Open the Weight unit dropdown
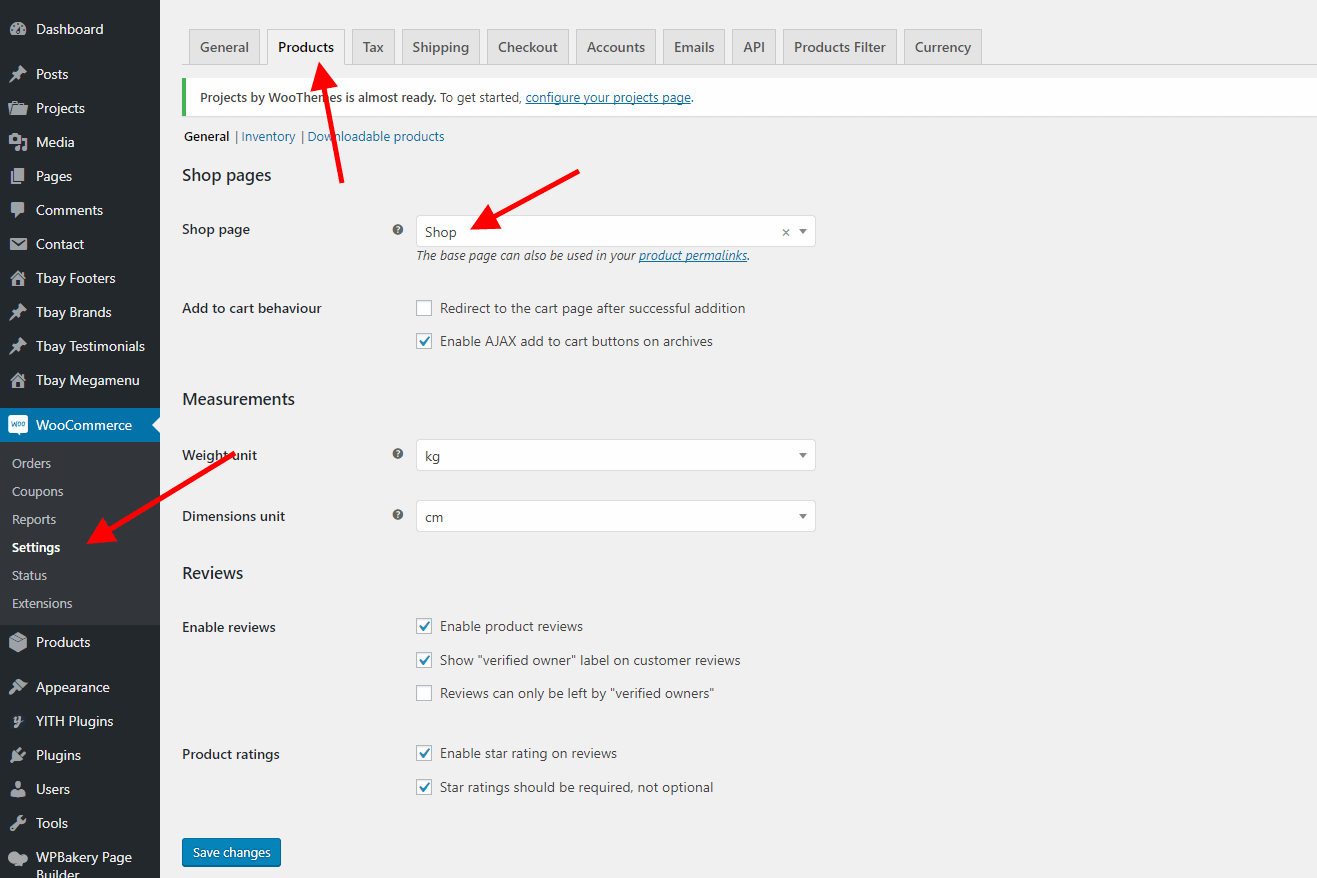The image size is (1317, 878). pos(615,456)
